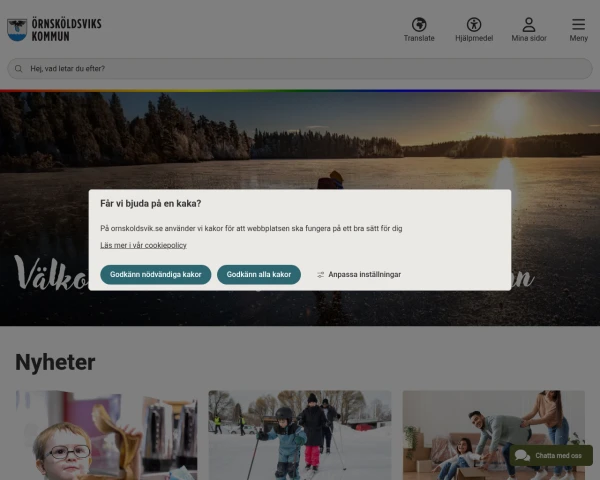Focus the 'Hej, vad letar du efter?' search field
Screen dimensions: 600x480
pyautogui.click(x=300, y=69)
